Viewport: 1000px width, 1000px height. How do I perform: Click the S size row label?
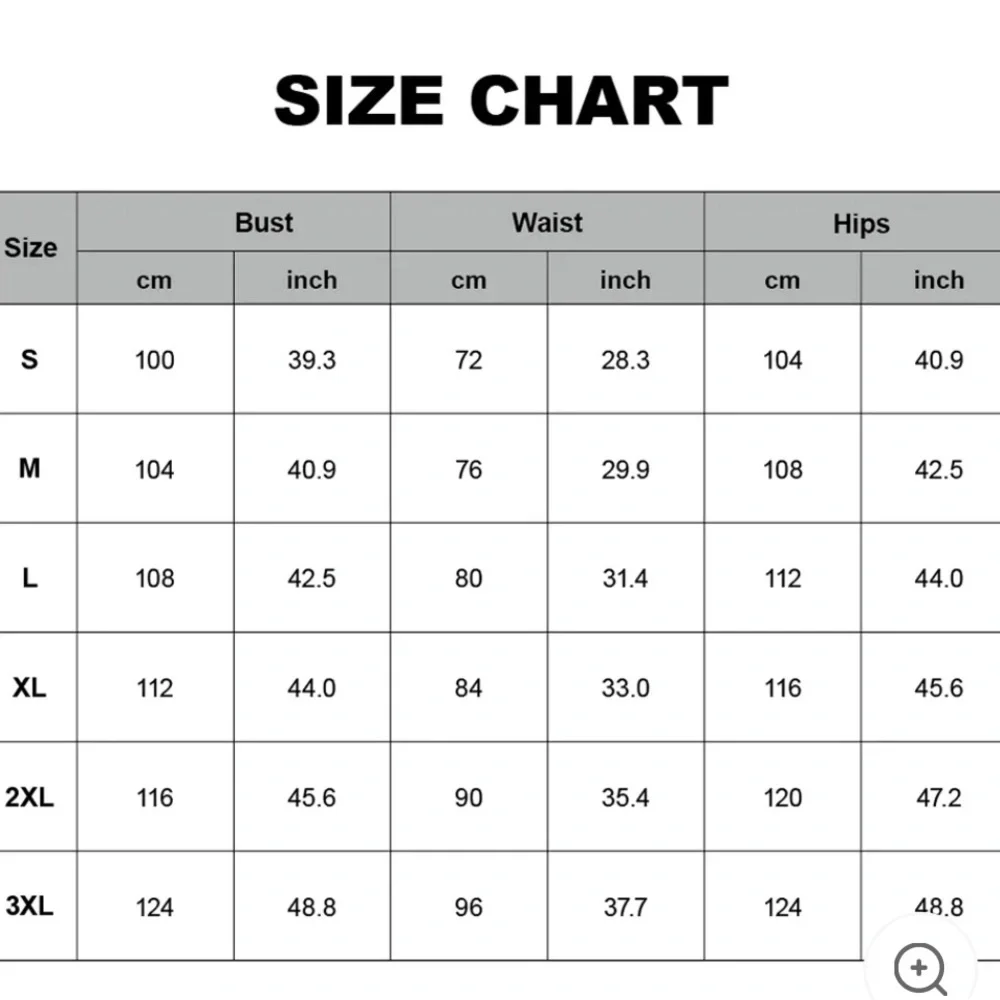coord(30,359)
